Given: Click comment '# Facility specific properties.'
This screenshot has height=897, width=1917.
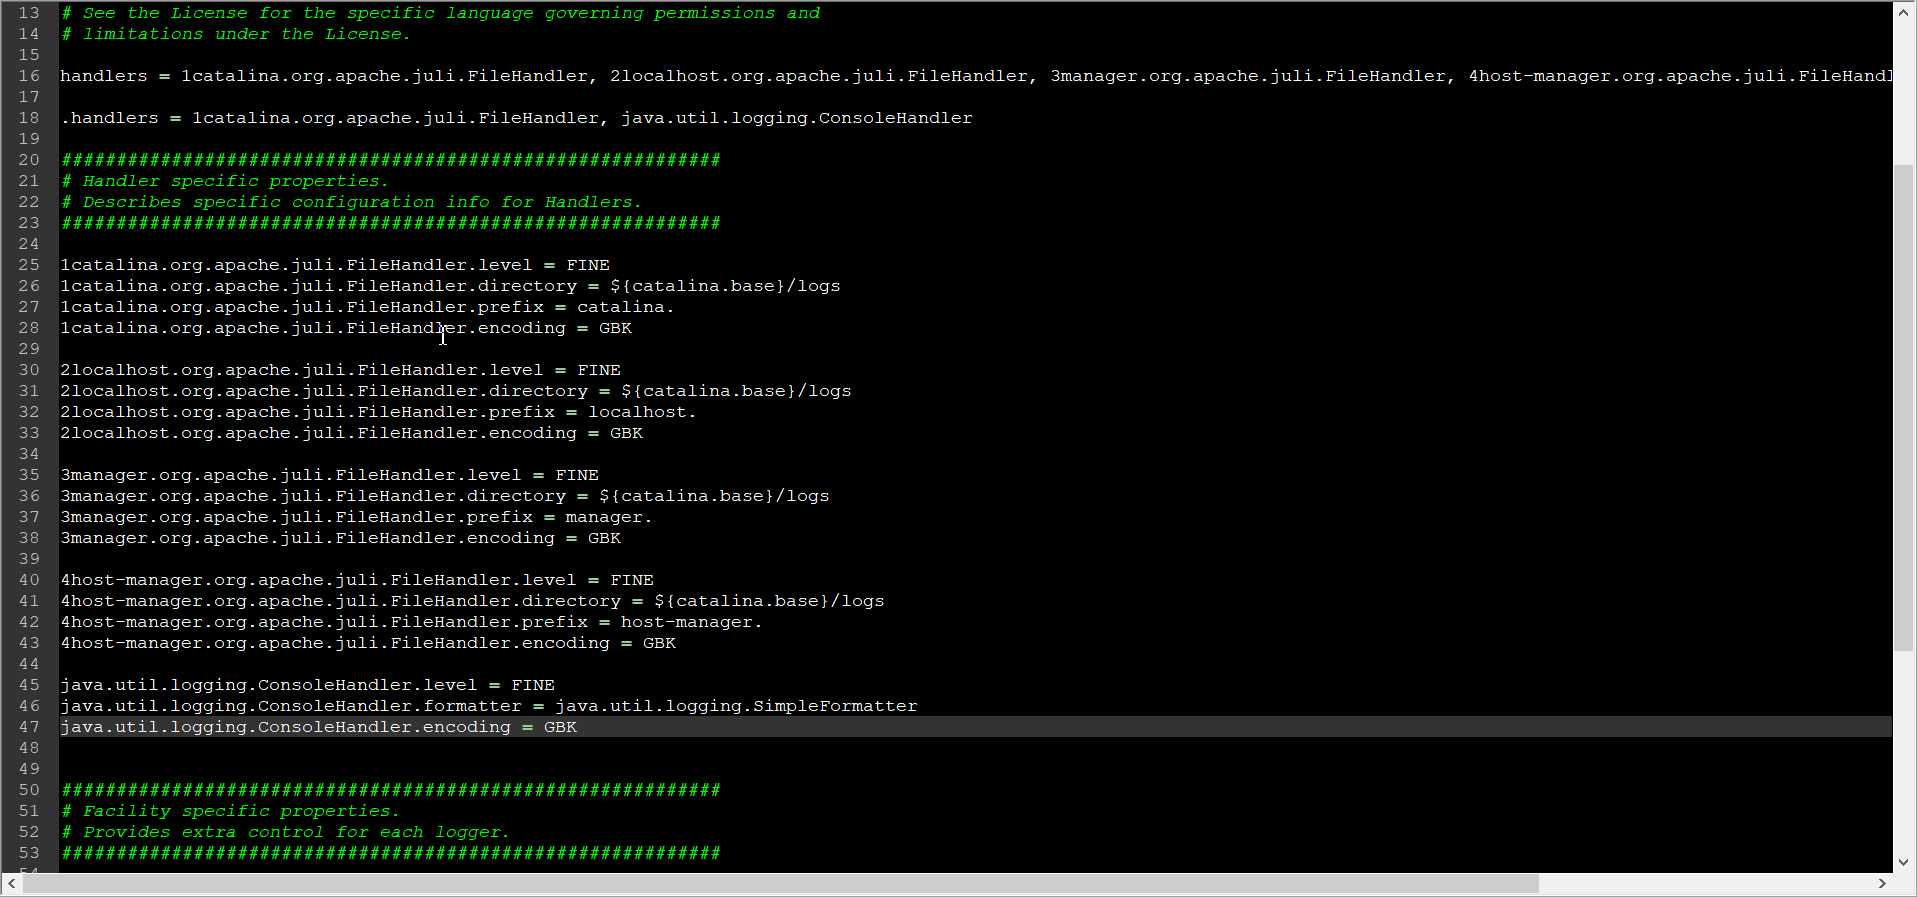Looking at the screenshot, I should [230, 811].
